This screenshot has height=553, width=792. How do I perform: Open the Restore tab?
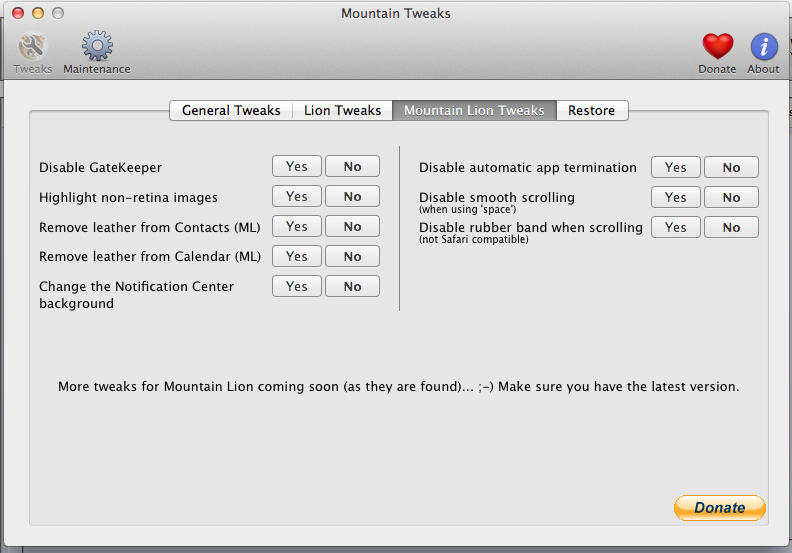(x=592, y=110)
